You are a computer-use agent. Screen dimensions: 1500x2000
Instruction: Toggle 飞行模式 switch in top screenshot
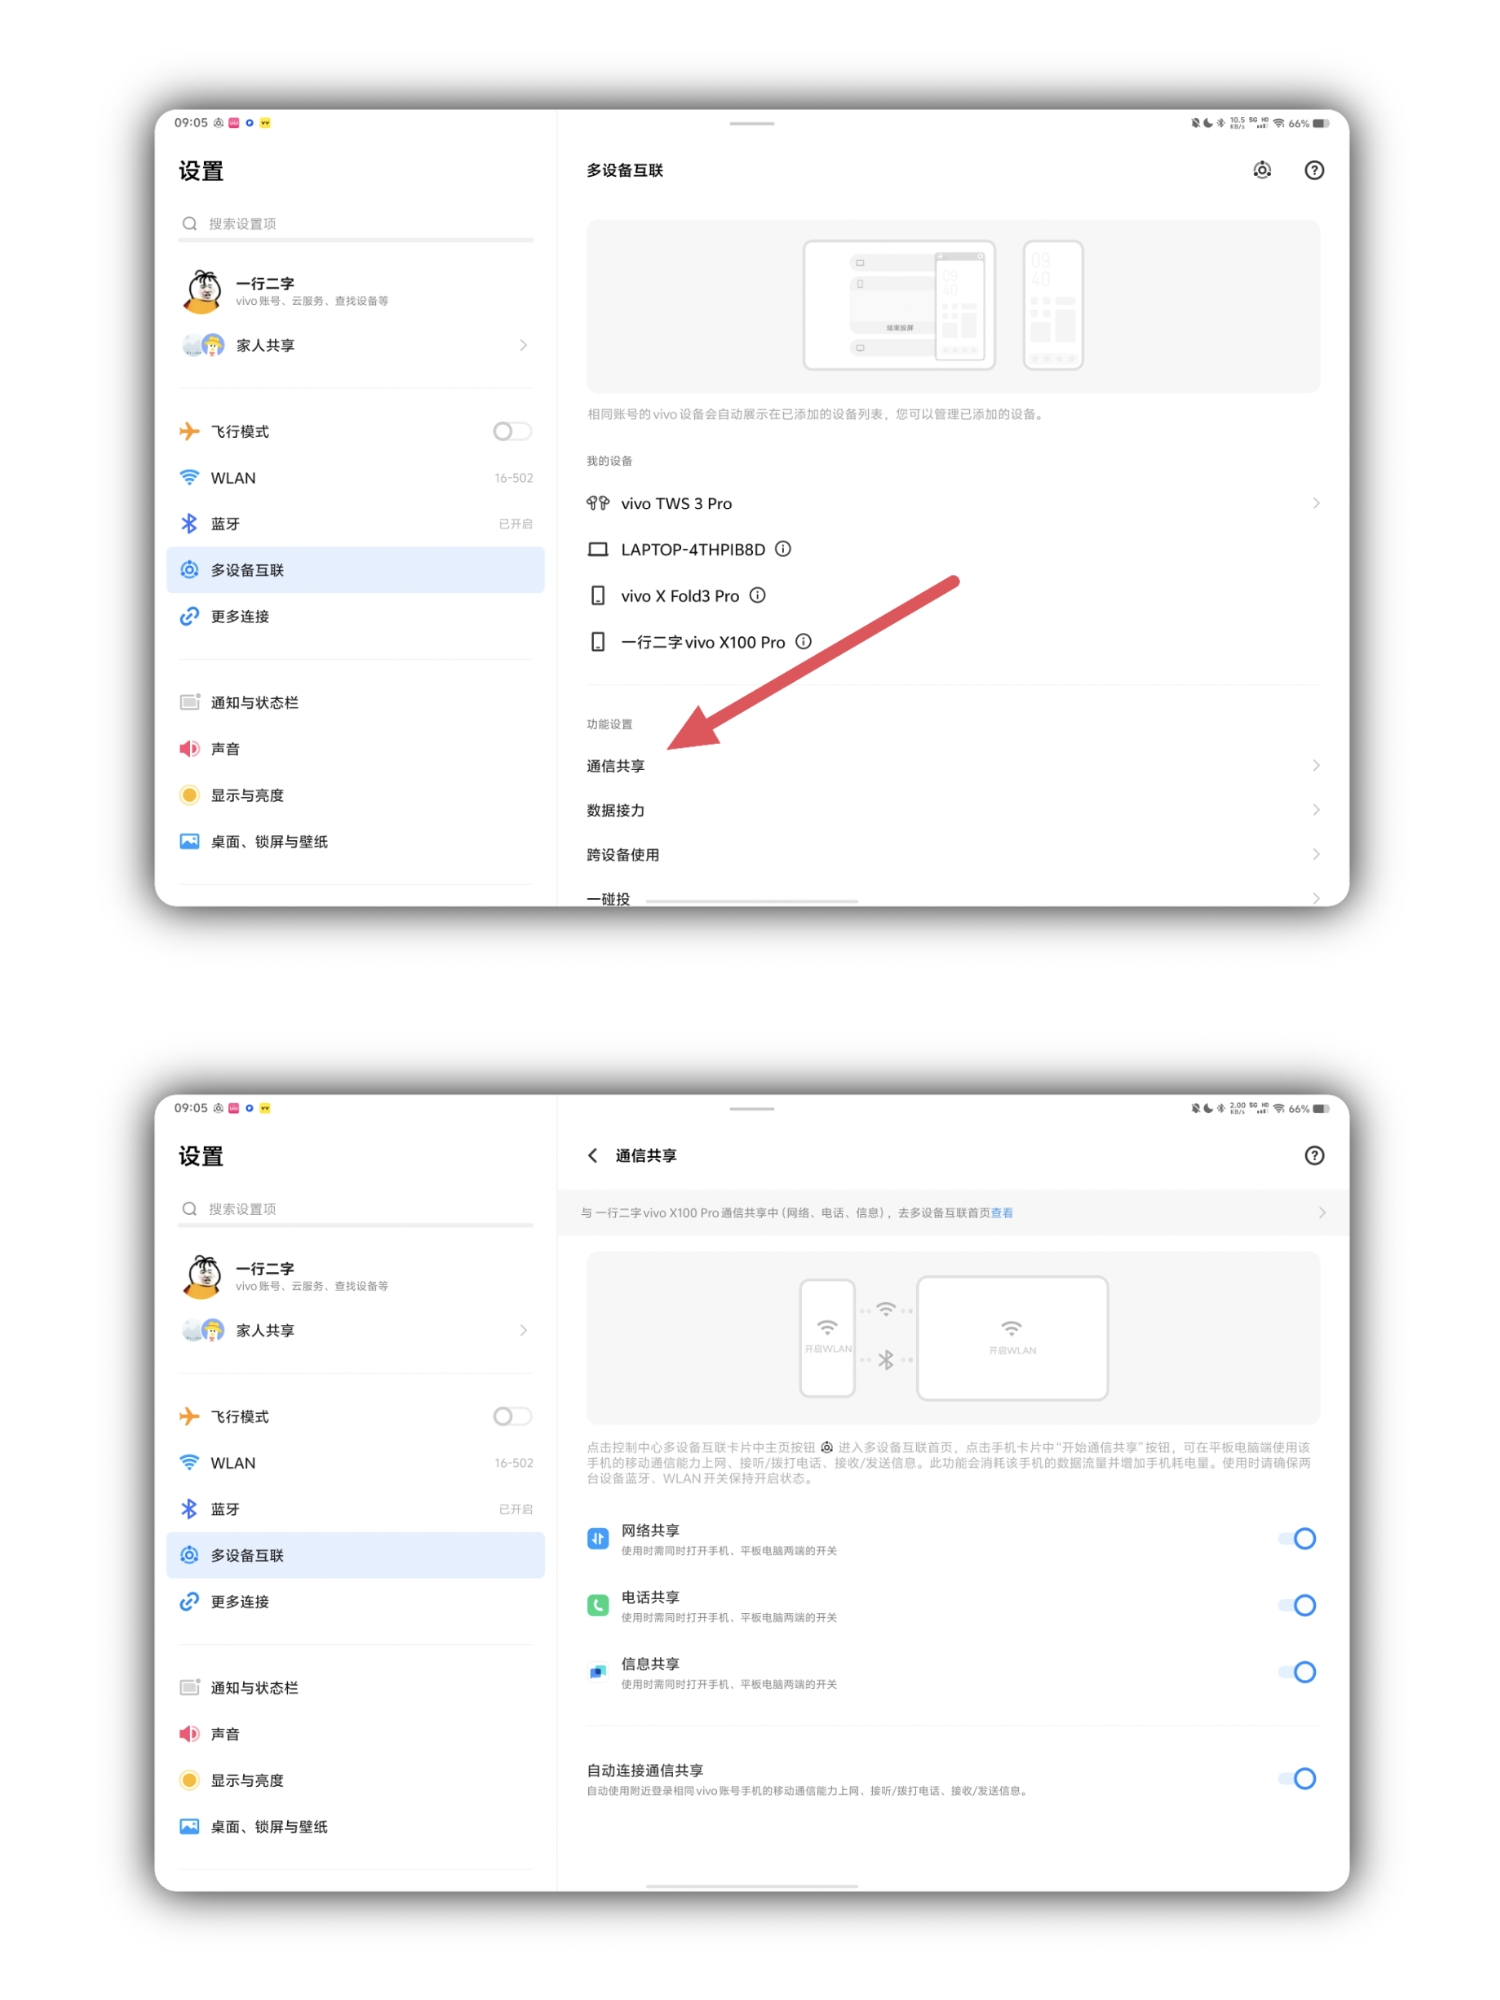(512, 431)
